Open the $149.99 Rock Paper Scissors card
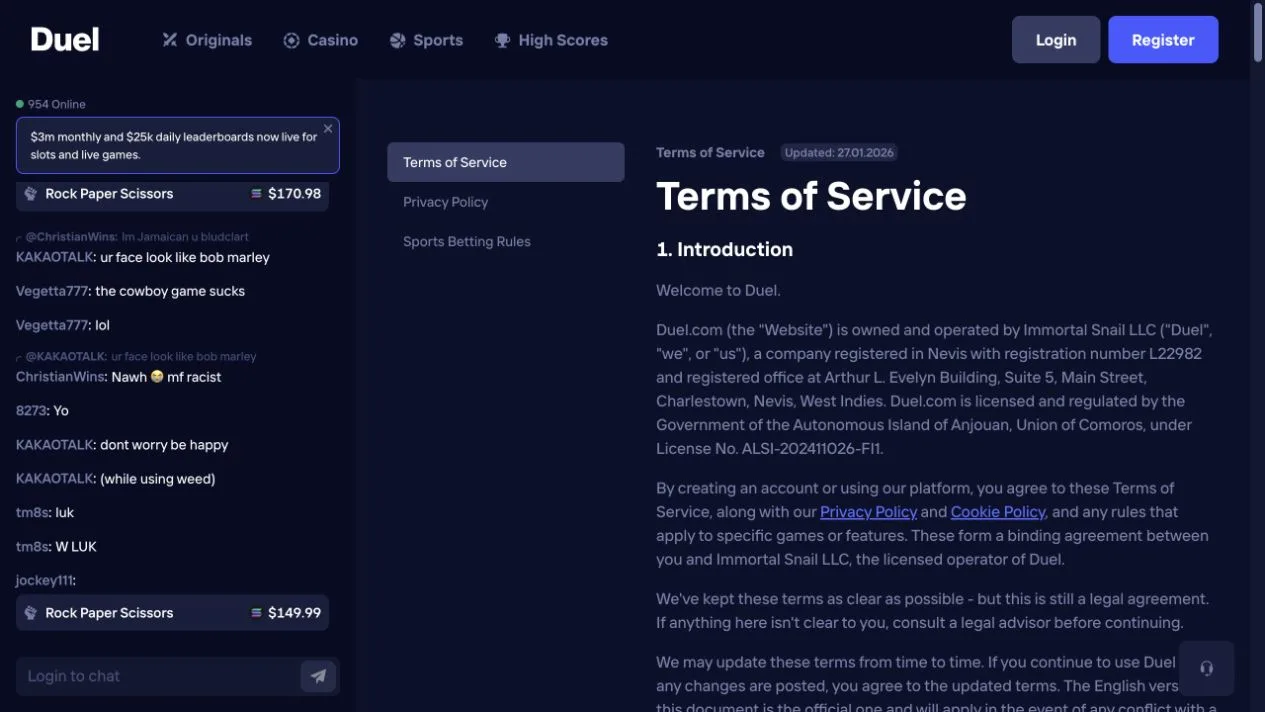Image resolution: width=1265 pixels, height=712 pixels. [x=172, y=613]
